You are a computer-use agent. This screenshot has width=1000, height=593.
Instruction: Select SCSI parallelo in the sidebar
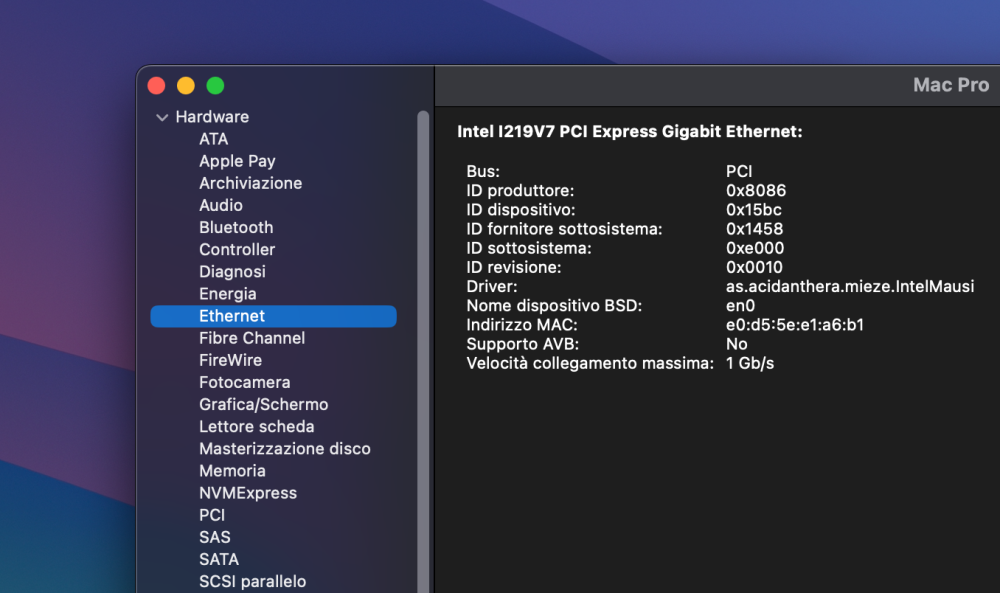(x=253, y=582)
